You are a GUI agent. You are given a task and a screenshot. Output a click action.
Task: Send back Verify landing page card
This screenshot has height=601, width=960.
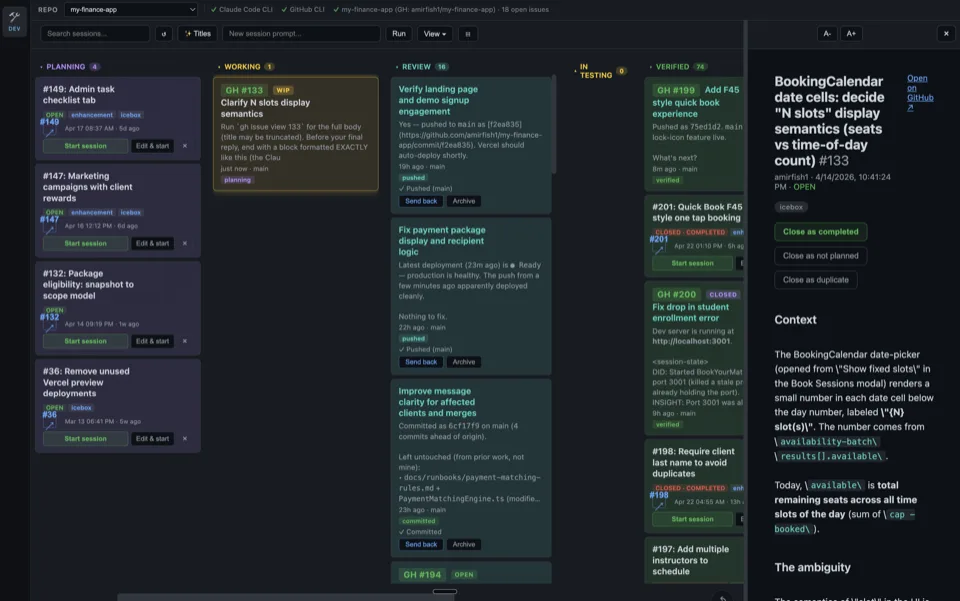(x=421, y=201)
